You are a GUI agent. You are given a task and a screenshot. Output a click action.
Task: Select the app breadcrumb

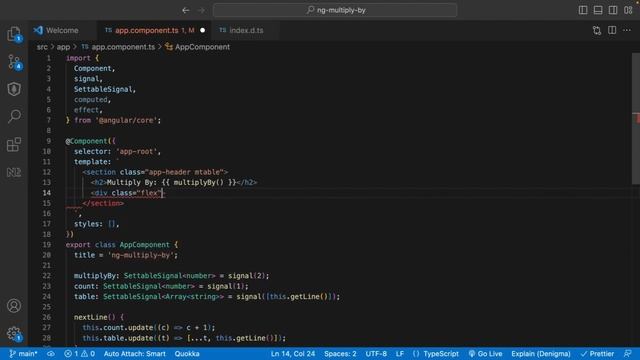63,47
